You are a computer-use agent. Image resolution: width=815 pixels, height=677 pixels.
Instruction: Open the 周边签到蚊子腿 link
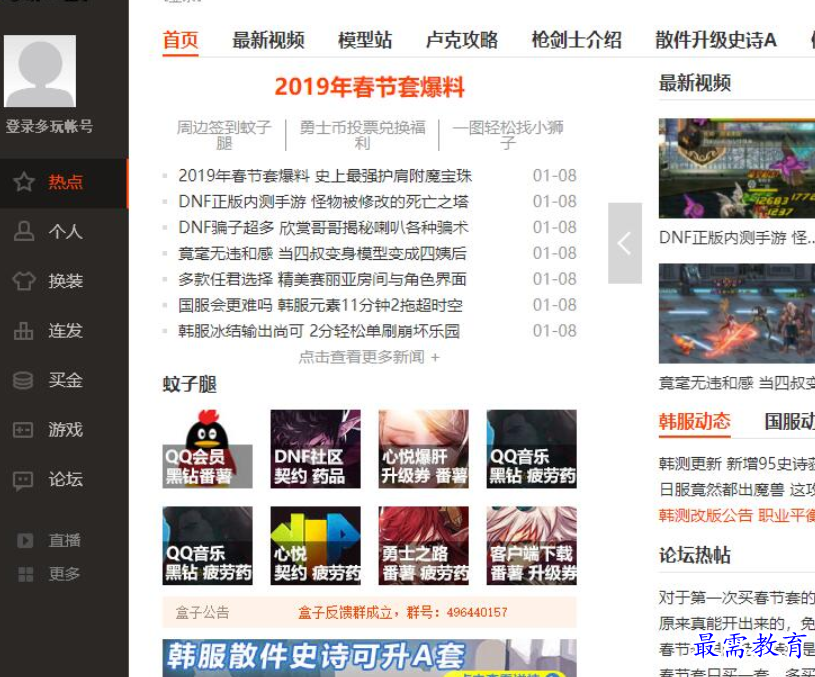(224, 135)
